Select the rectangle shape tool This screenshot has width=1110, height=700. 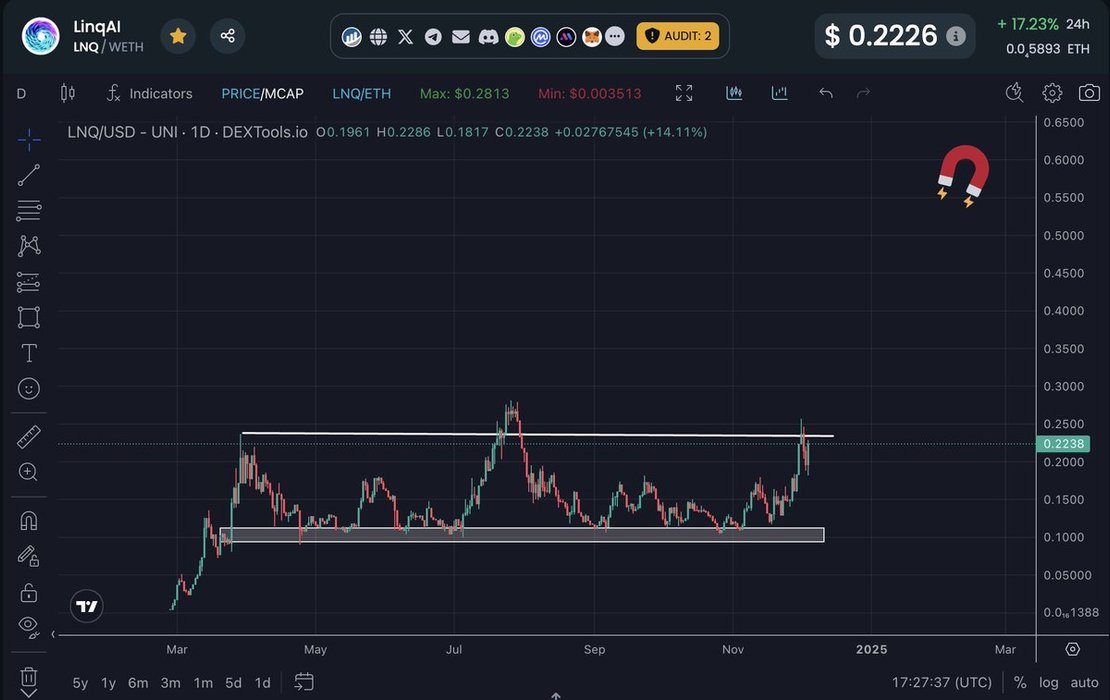(x=29, y=317)
